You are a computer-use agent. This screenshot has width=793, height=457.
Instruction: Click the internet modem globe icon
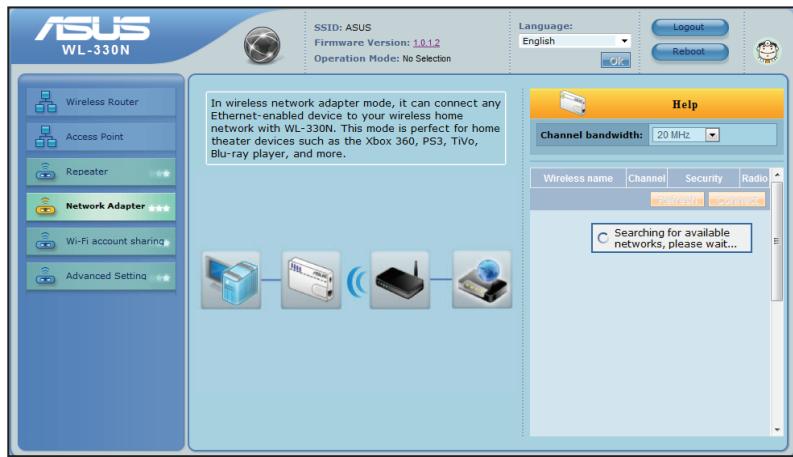[x=482, y=280]
